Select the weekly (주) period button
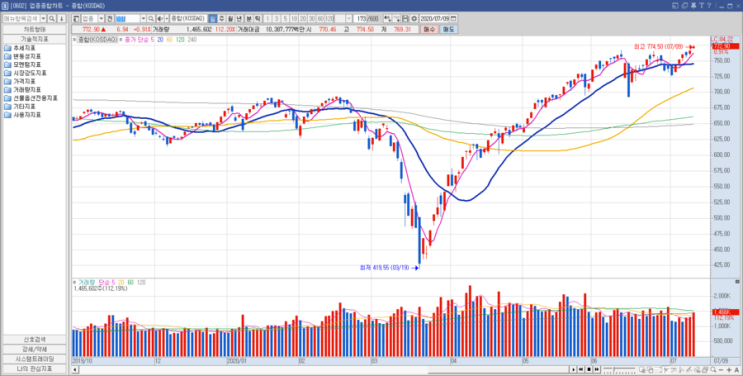743x376 pixels. (x=221, y=18)
